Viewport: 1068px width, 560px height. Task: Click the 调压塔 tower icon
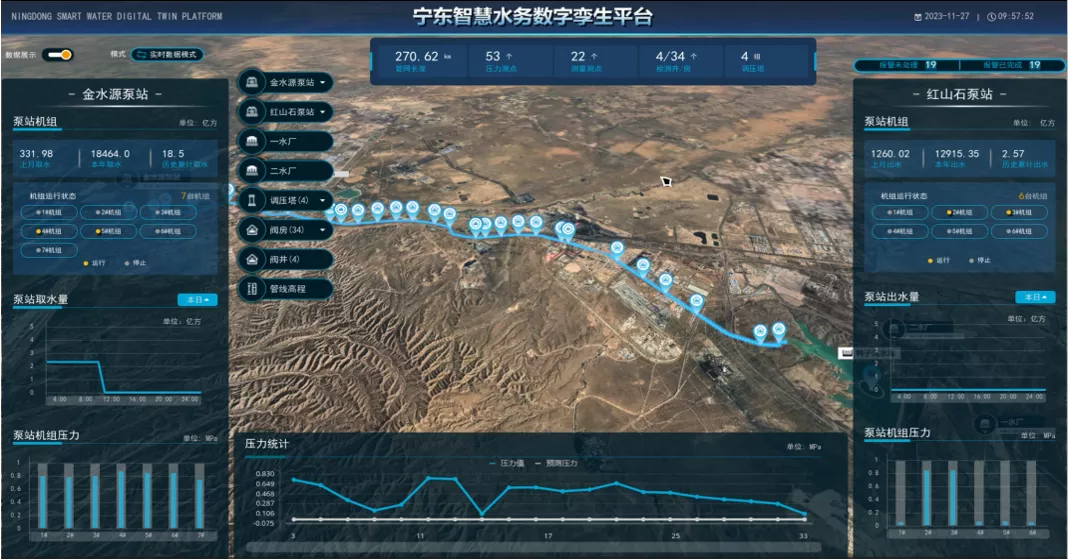pos(251,200)
